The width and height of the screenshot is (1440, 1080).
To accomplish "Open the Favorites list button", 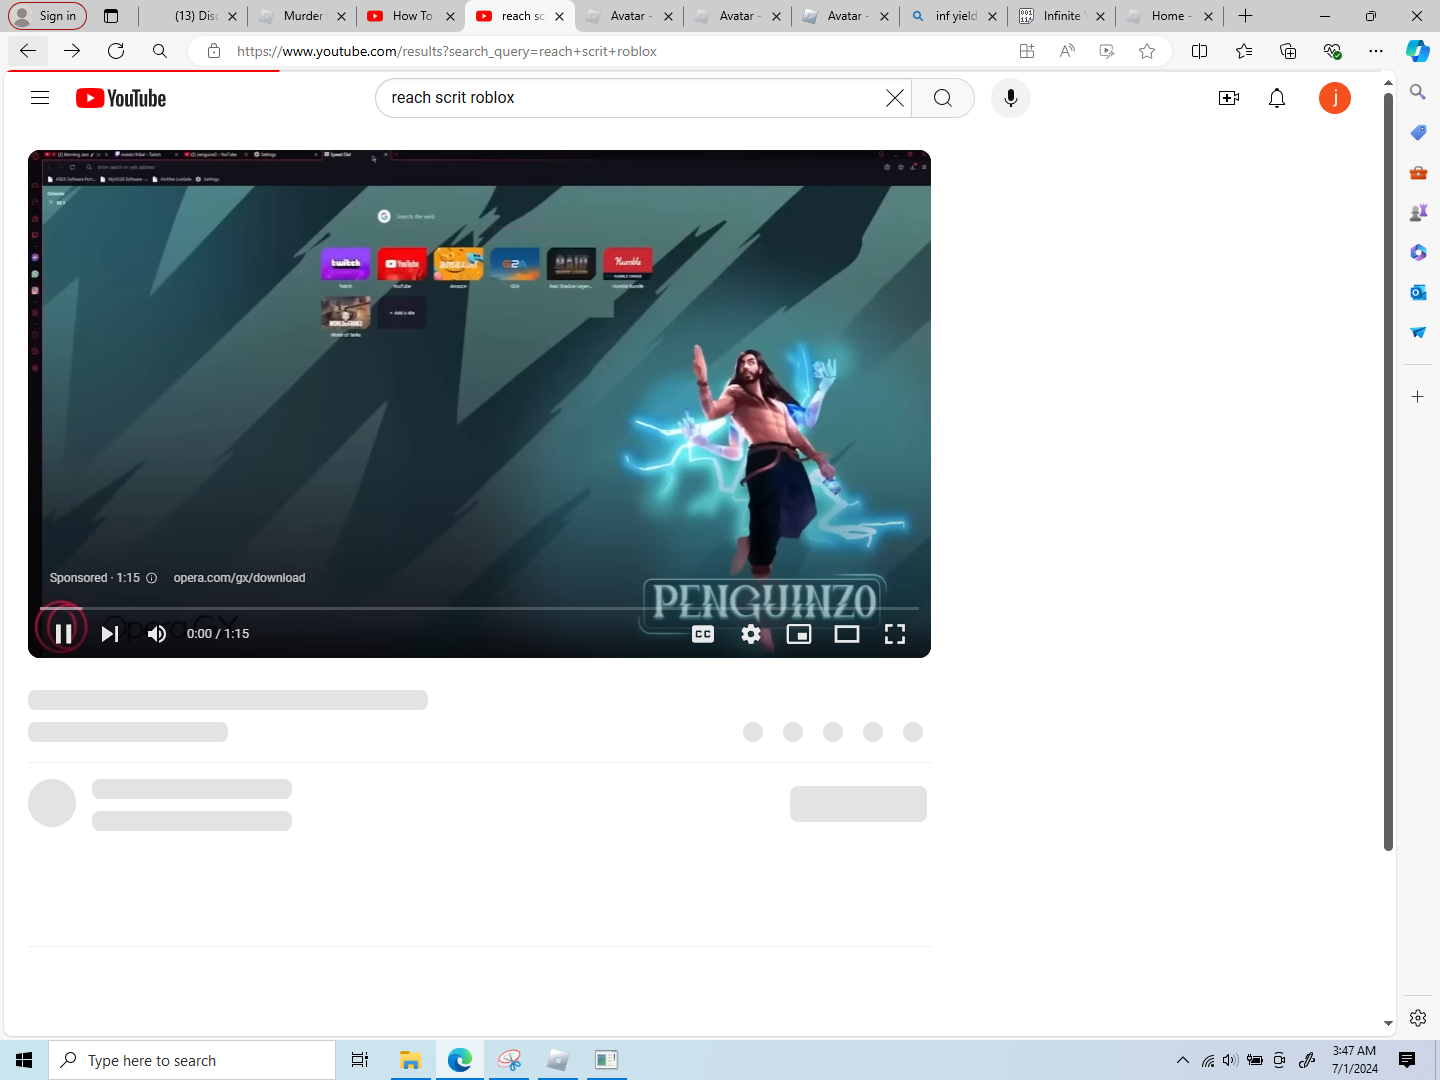I will (x=1243, y=51).
